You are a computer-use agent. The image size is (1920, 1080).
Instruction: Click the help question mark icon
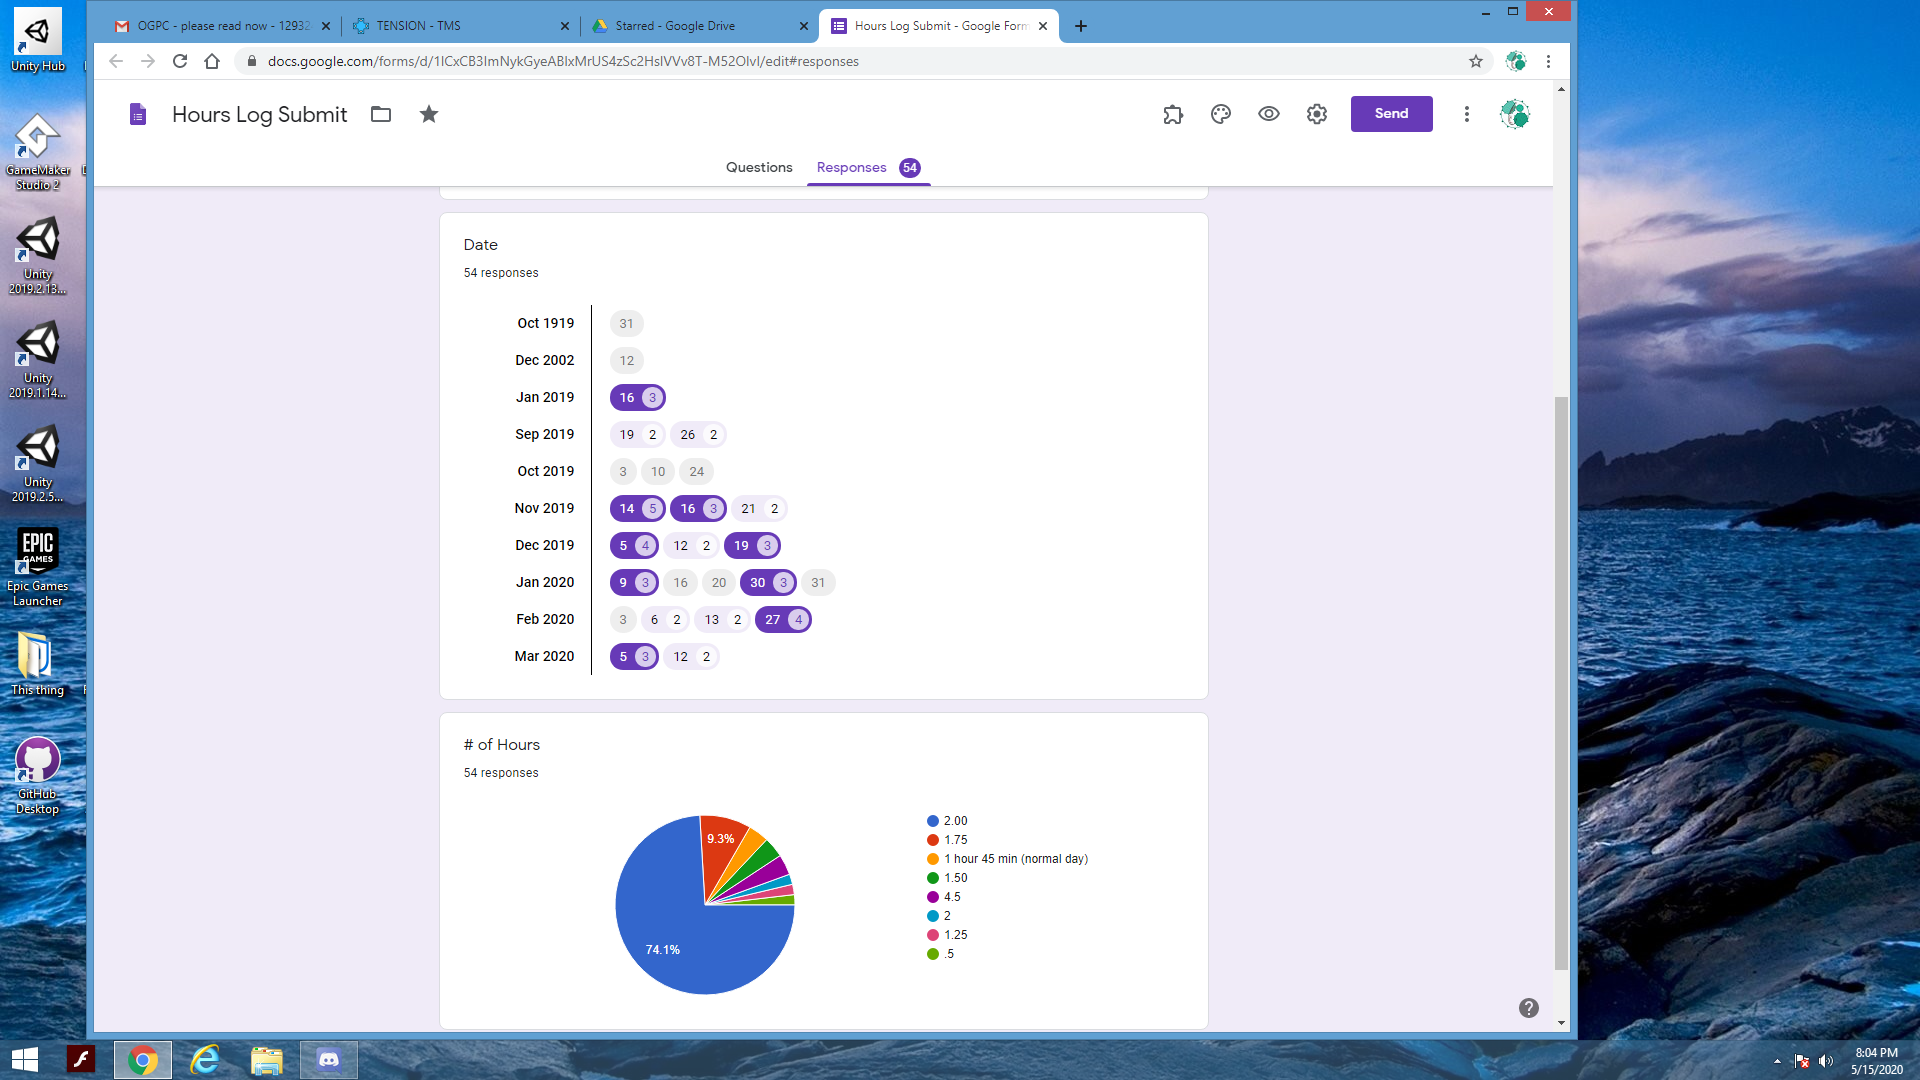[1528, 1008]
